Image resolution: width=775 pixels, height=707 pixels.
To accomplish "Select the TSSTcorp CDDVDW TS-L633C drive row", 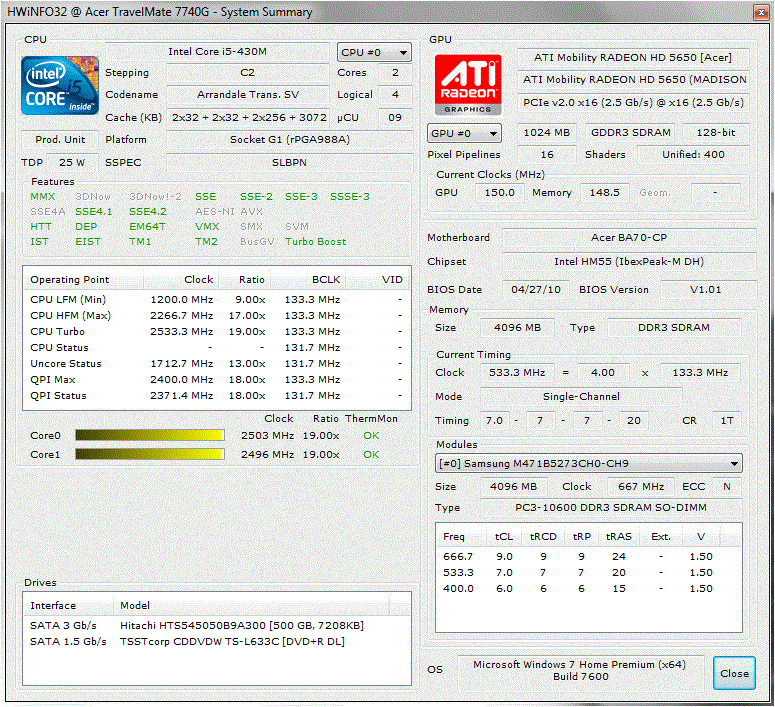I will (216, 641).
